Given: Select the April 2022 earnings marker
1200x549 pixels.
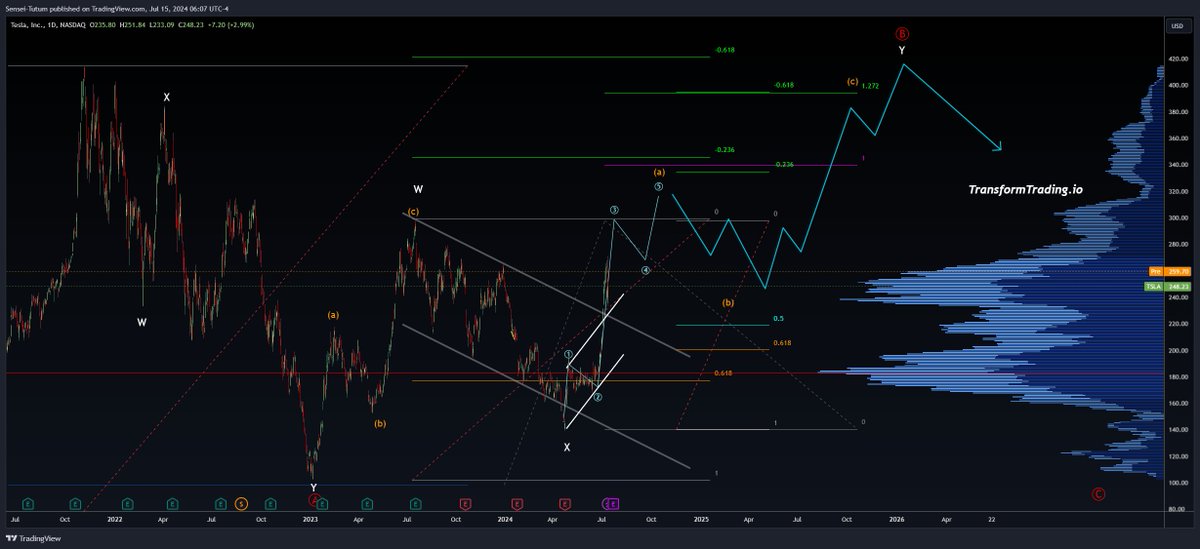Looking at the screenshot, I should (x=172, y=503).
